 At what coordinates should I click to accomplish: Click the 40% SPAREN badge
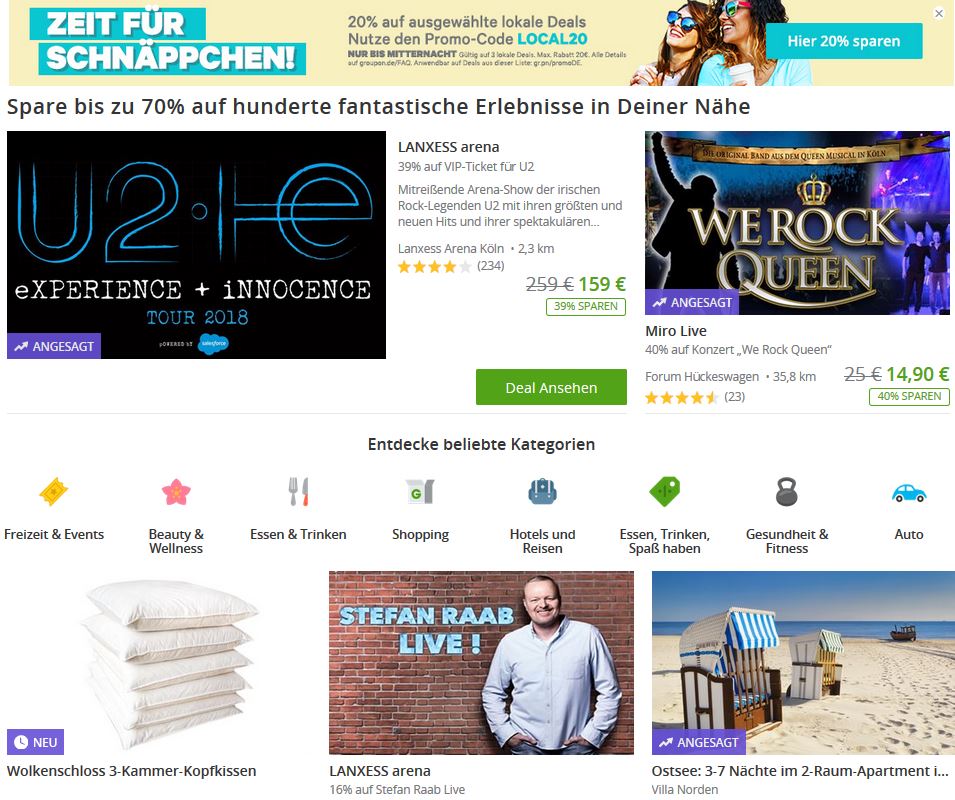(x=909, y=396)
